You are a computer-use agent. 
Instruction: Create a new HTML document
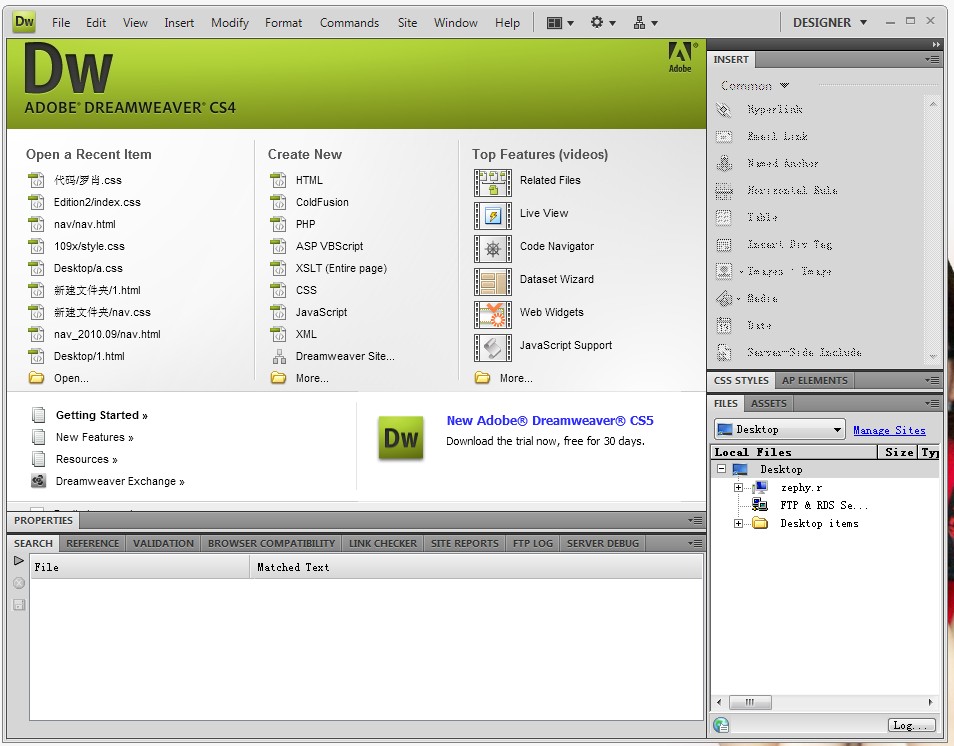click(309, 180)
